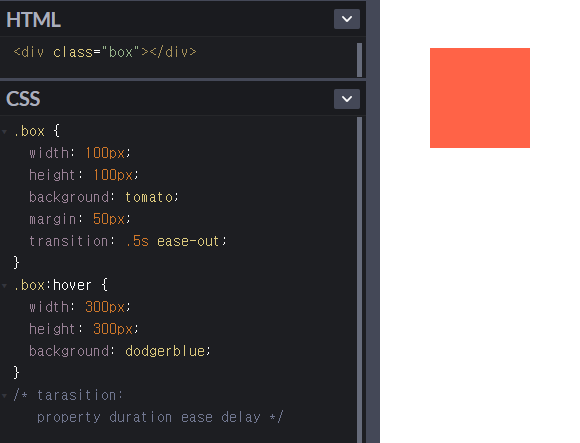The image size is (580, 443).
Task: Click the "background: tomato;" line
Action: coord(104,197)
